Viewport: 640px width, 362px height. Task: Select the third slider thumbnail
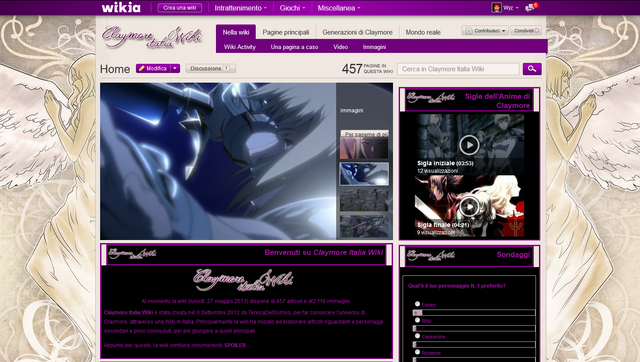(364, 200)
